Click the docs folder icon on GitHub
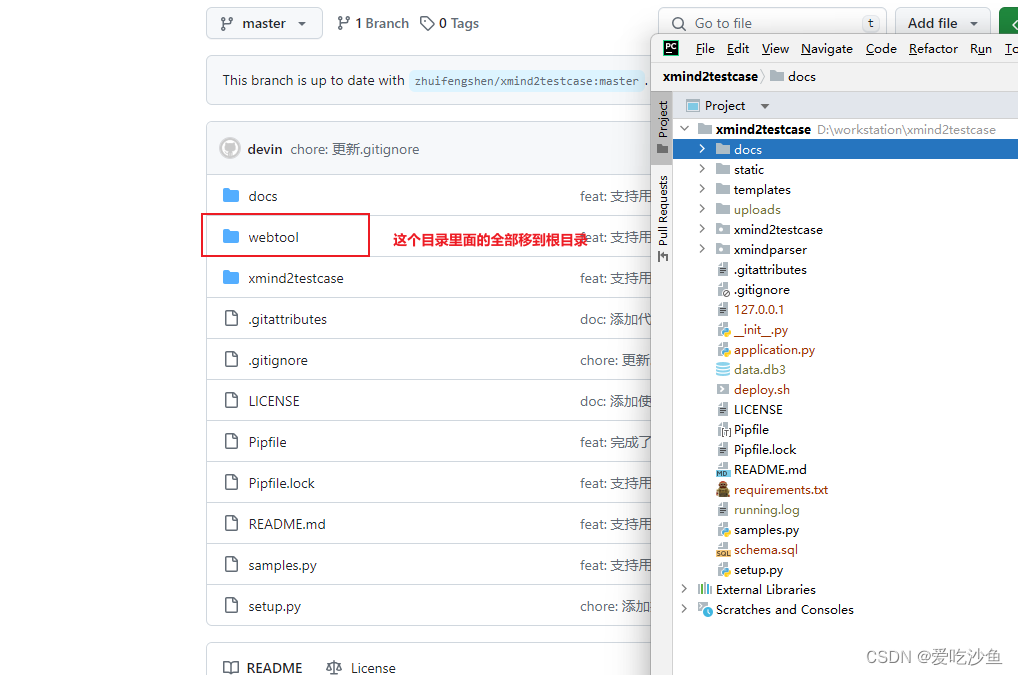The height and width of the screenshot is (675, 1018). coord(231,195)
